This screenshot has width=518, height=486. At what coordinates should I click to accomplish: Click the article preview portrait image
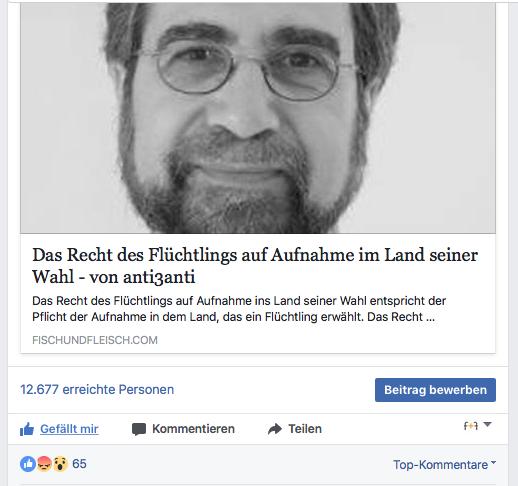(x=258, y=118)
